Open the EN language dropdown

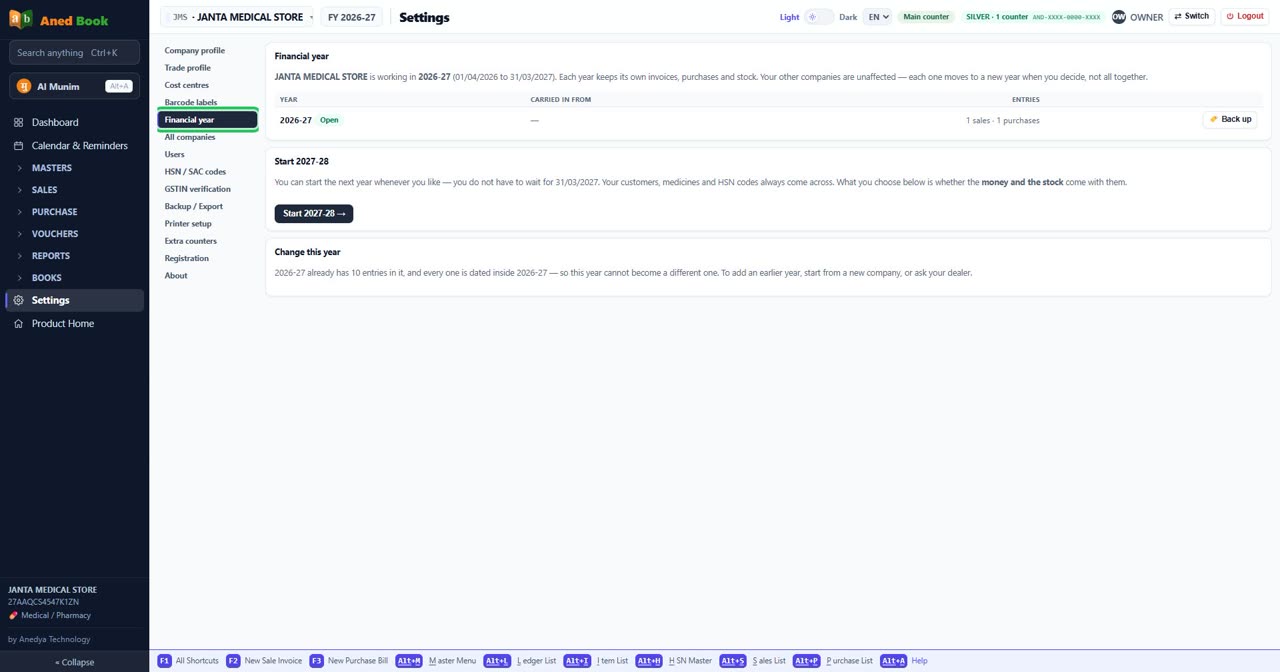click(877, 17)
